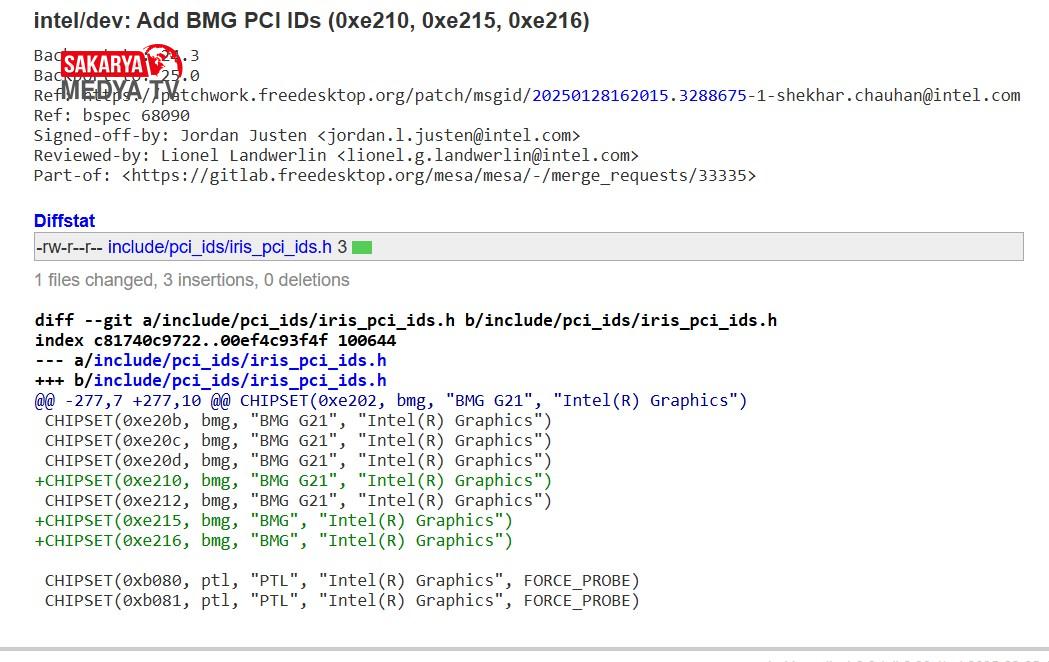Open the a/include/pci_ids/iris_pci_ids.h file link
The image size is (1049, 662).
click(240, 360)
